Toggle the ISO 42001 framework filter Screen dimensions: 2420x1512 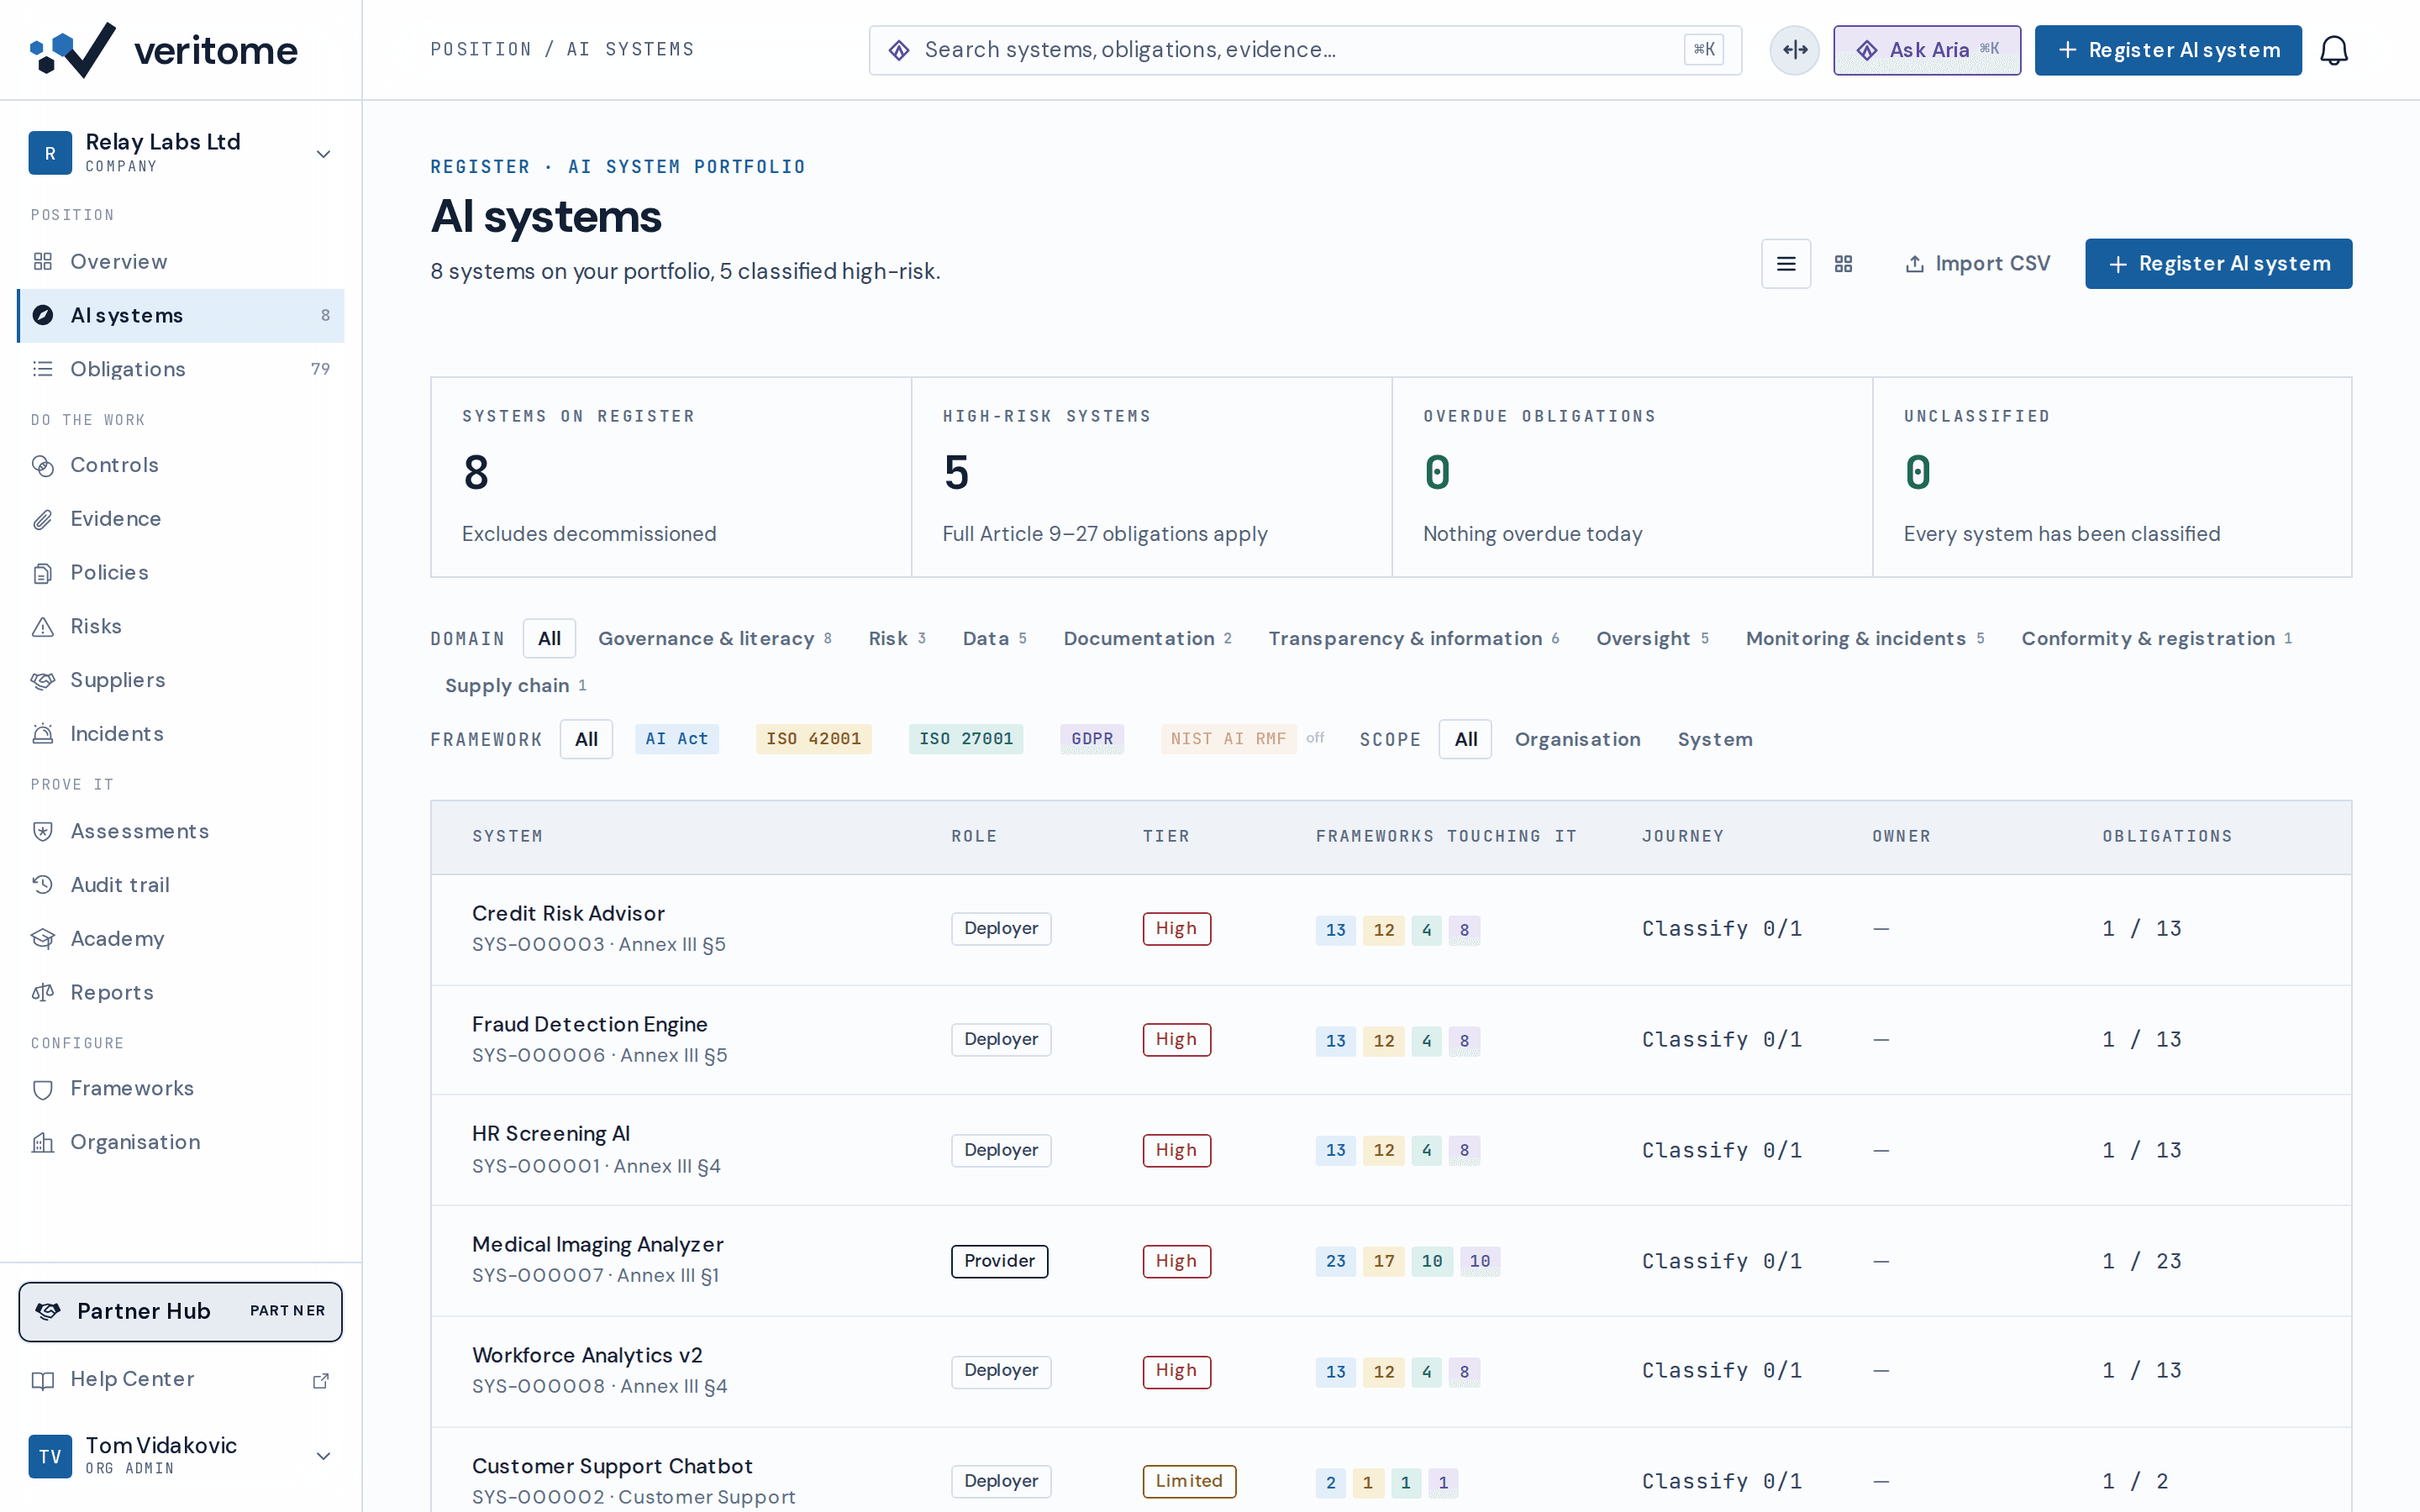coord(813,739)
